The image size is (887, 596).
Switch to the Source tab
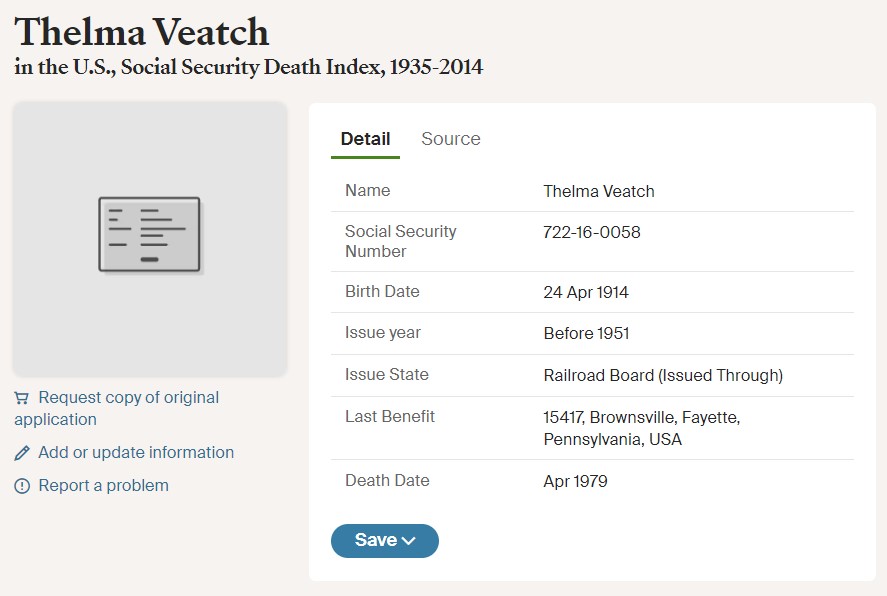451,139
